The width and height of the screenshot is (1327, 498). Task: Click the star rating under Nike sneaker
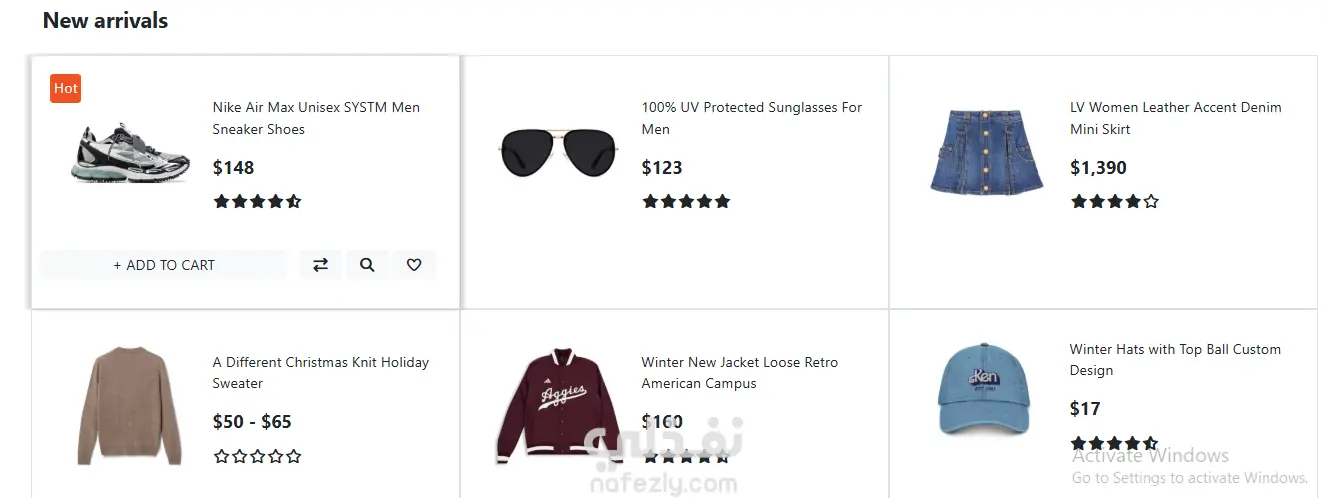(x=257, y=201)
